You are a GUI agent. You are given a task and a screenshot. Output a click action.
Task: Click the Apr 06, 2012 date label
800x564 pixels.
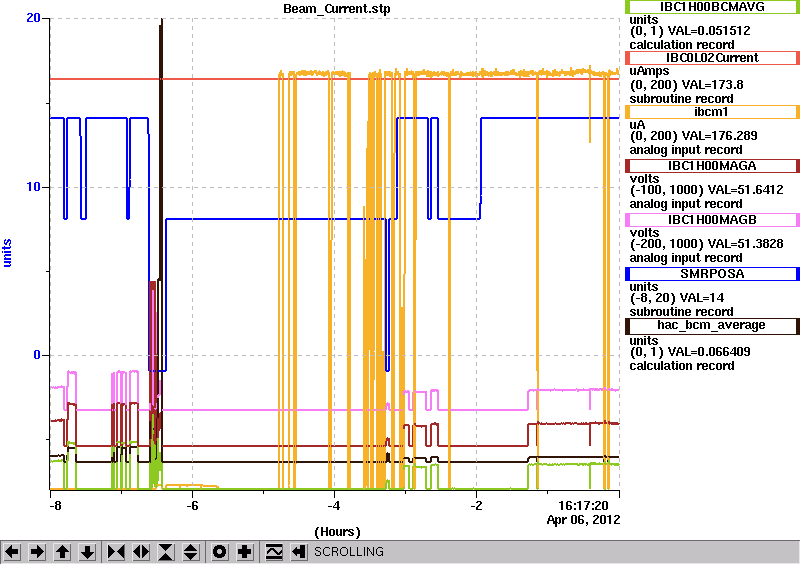tap(583, 520)
